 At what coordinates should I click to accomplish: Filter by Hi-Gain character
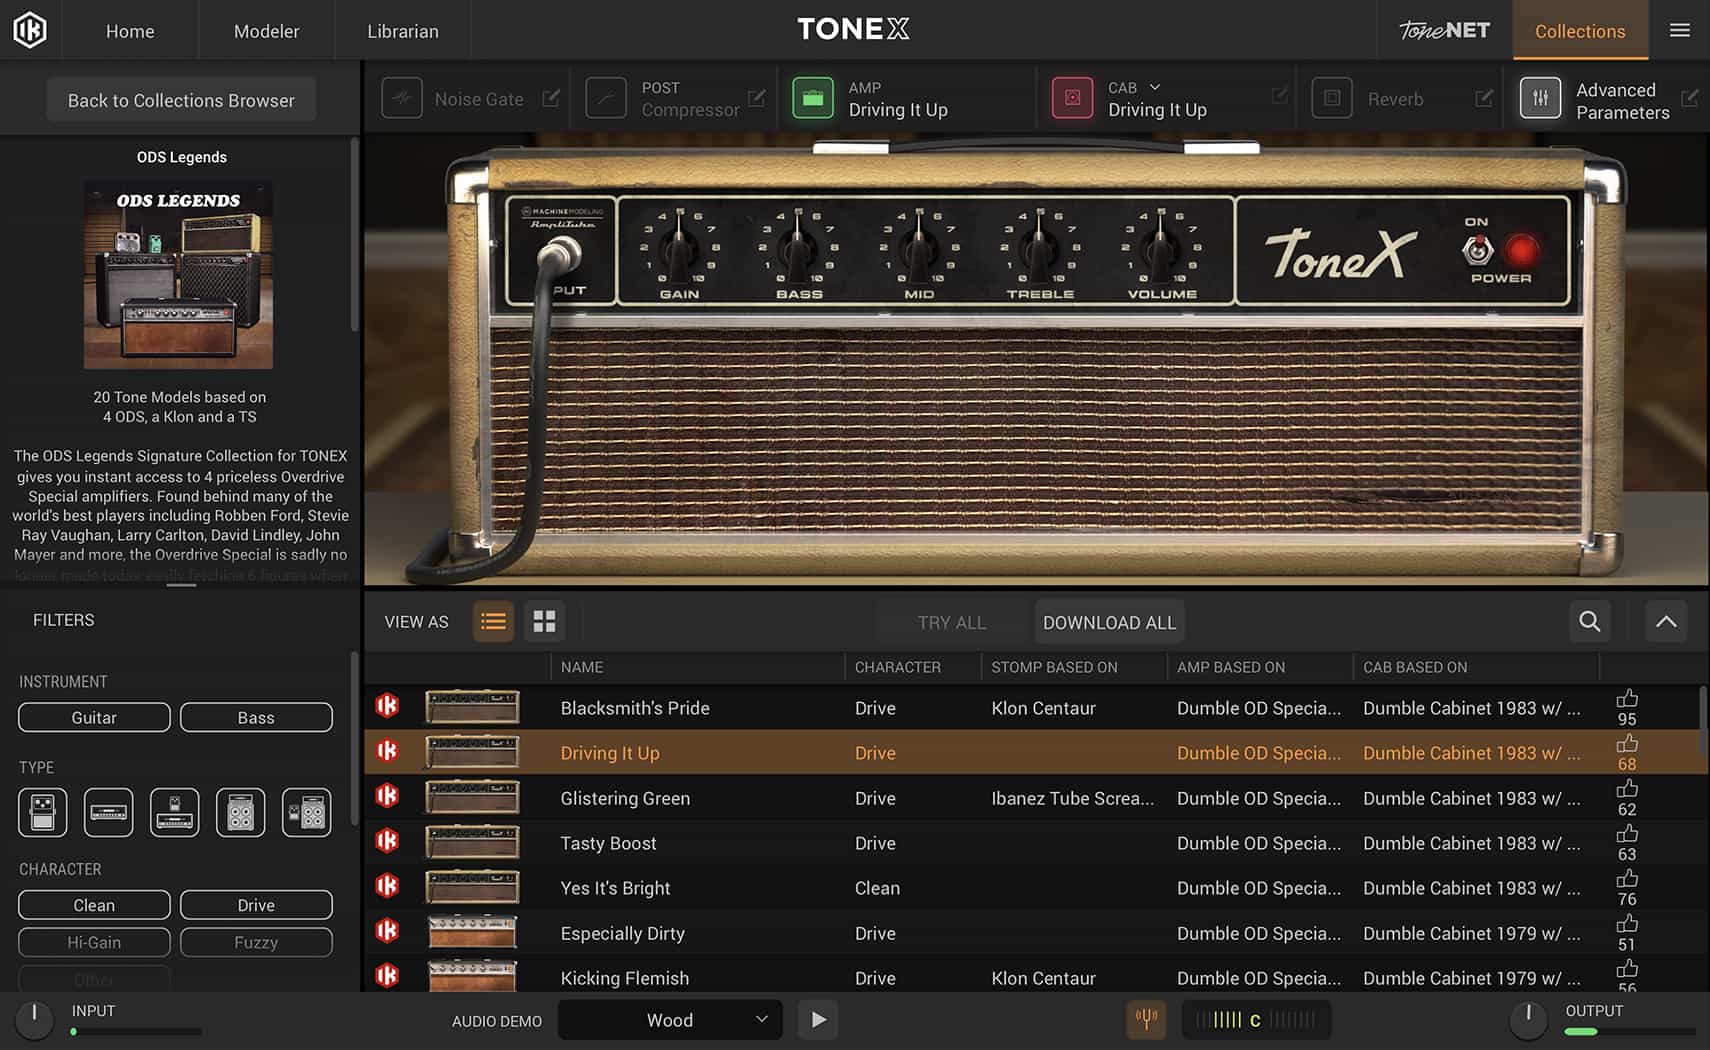[x=94, y=942]
